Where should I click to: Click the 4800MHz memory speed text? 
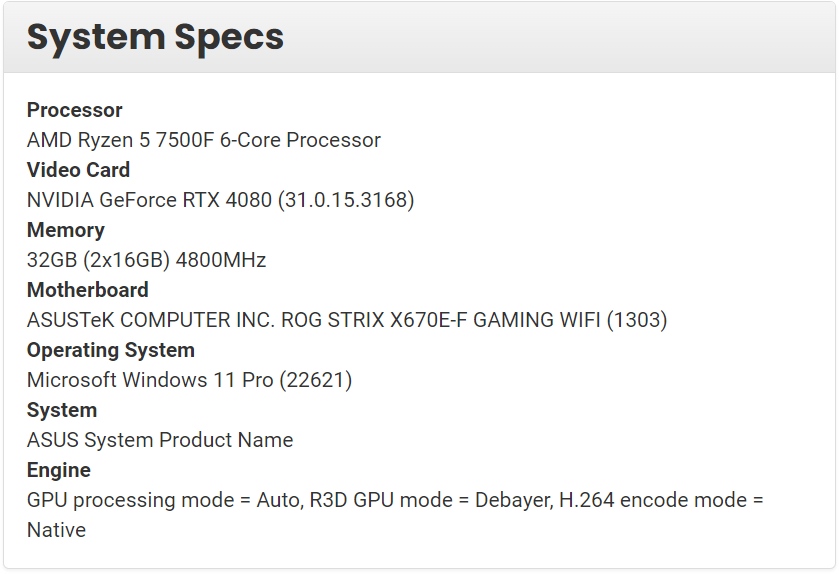[221, 260]
